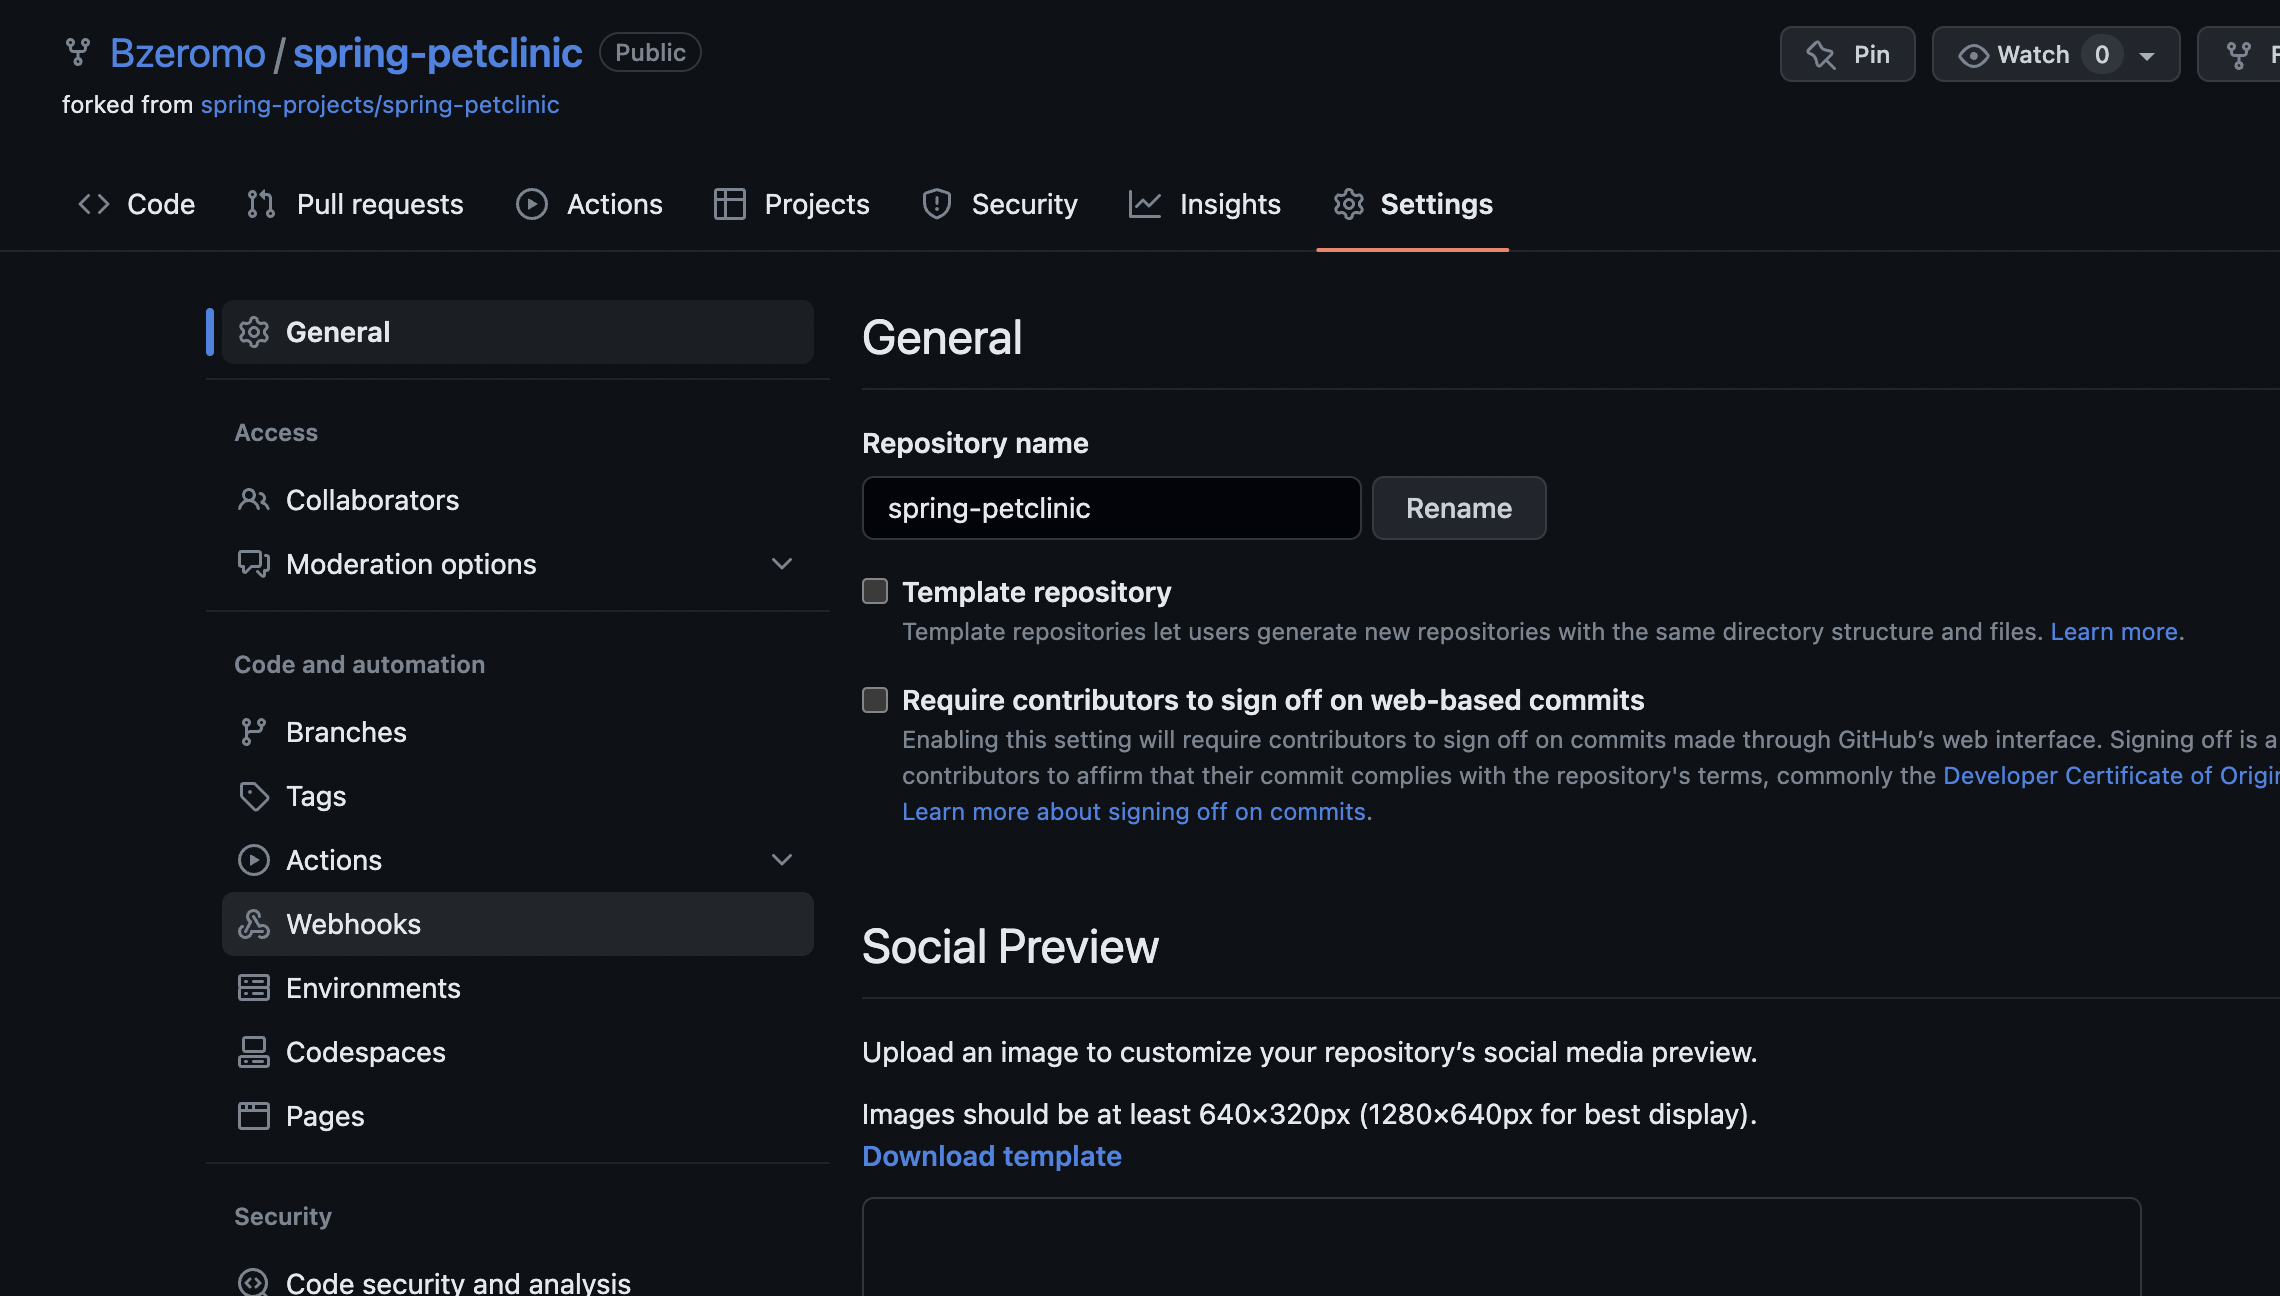Open Codespaces settings page

[x=518, y=1052]
